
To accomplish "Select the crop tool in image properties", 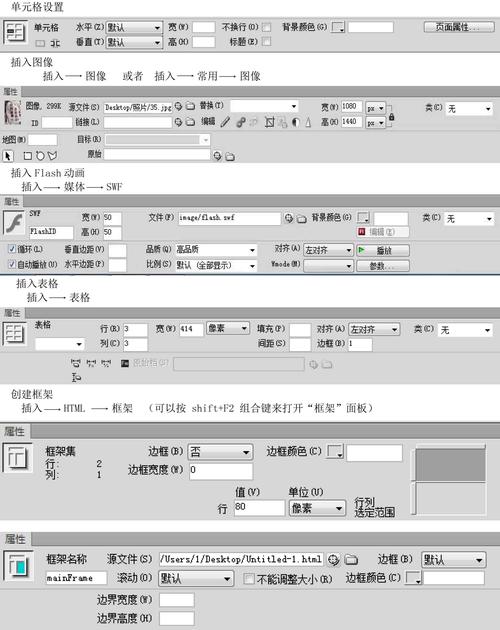I will pyautogui.click(x=269, y=122).
